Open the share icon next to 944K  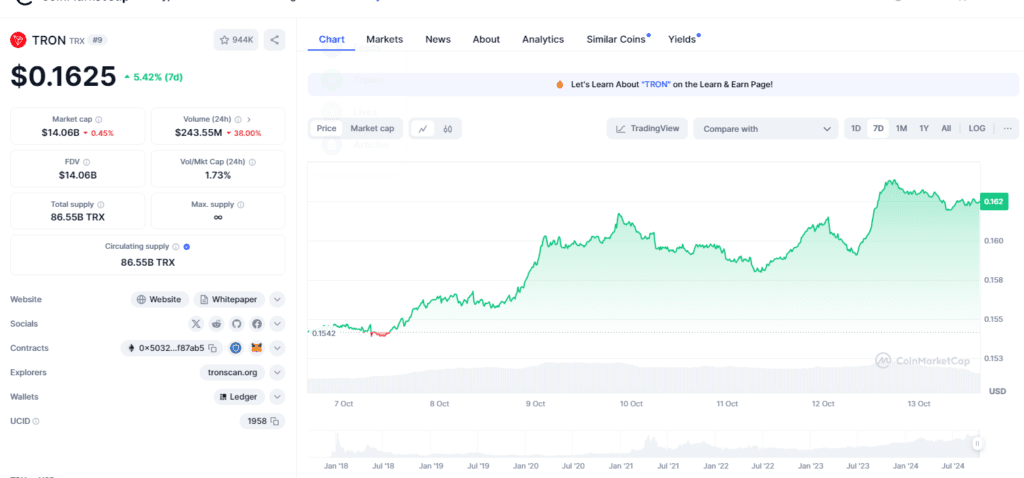(274, 40)
